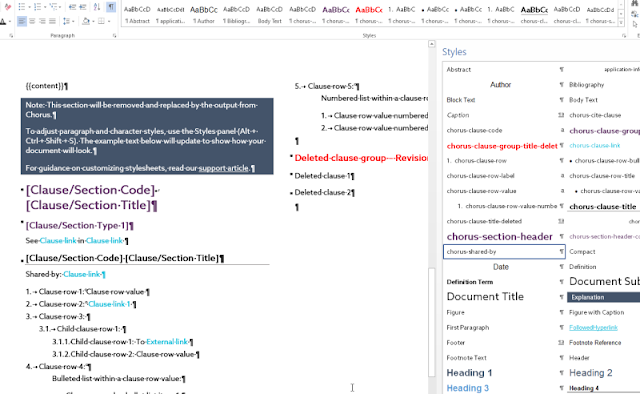Toggle the Justify alignment button
Viewport: 640px width, 394px height.
pyautogui.click(x=52, y=21)
